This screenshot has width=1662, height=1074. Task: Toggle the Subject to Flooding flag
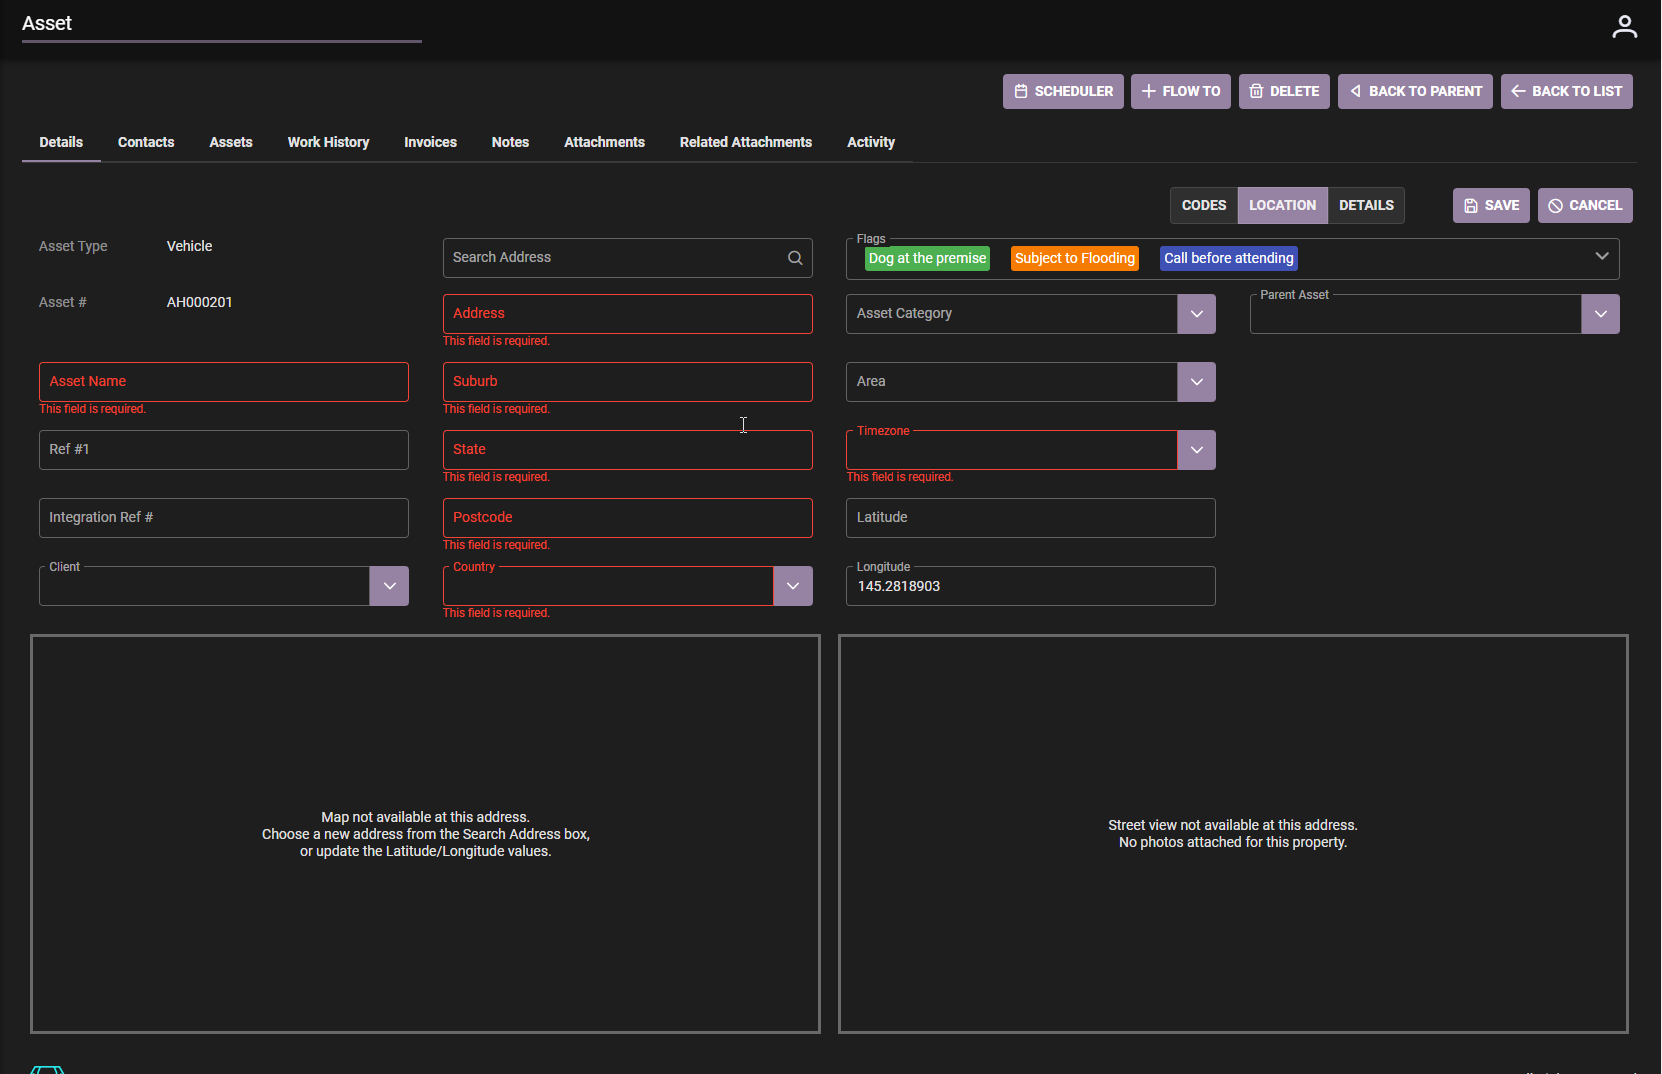(x=1074, y=258)
